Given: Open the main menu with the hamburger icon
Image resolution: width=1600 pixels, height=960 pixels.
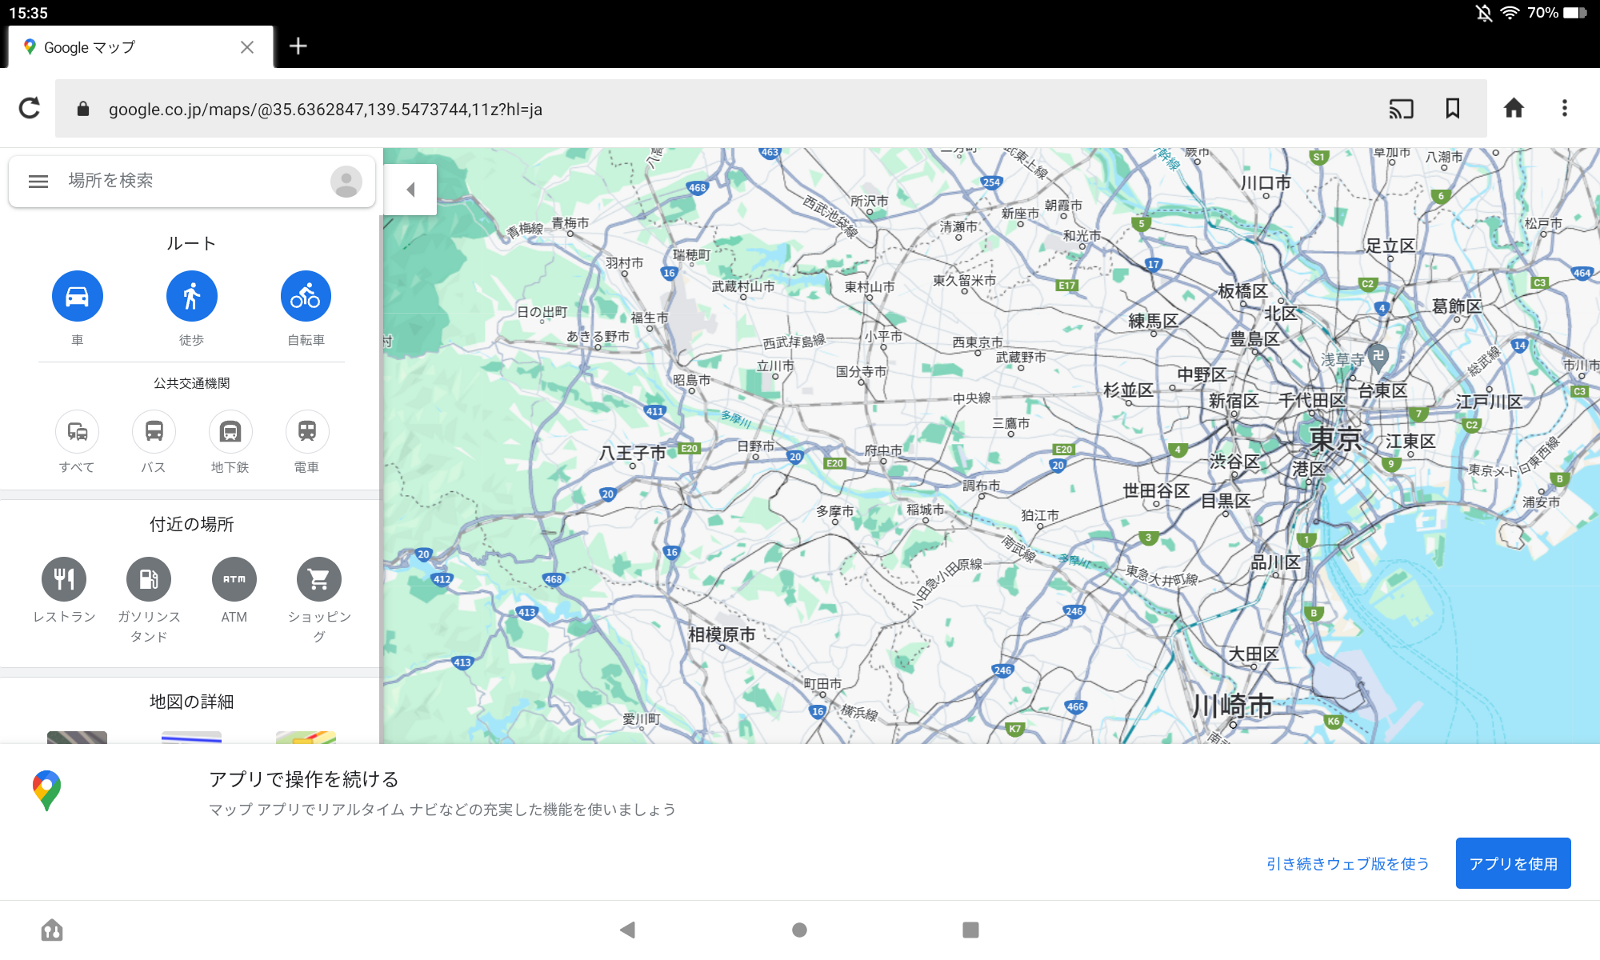Looking at the screenshot, I should [x=38, y=181].
